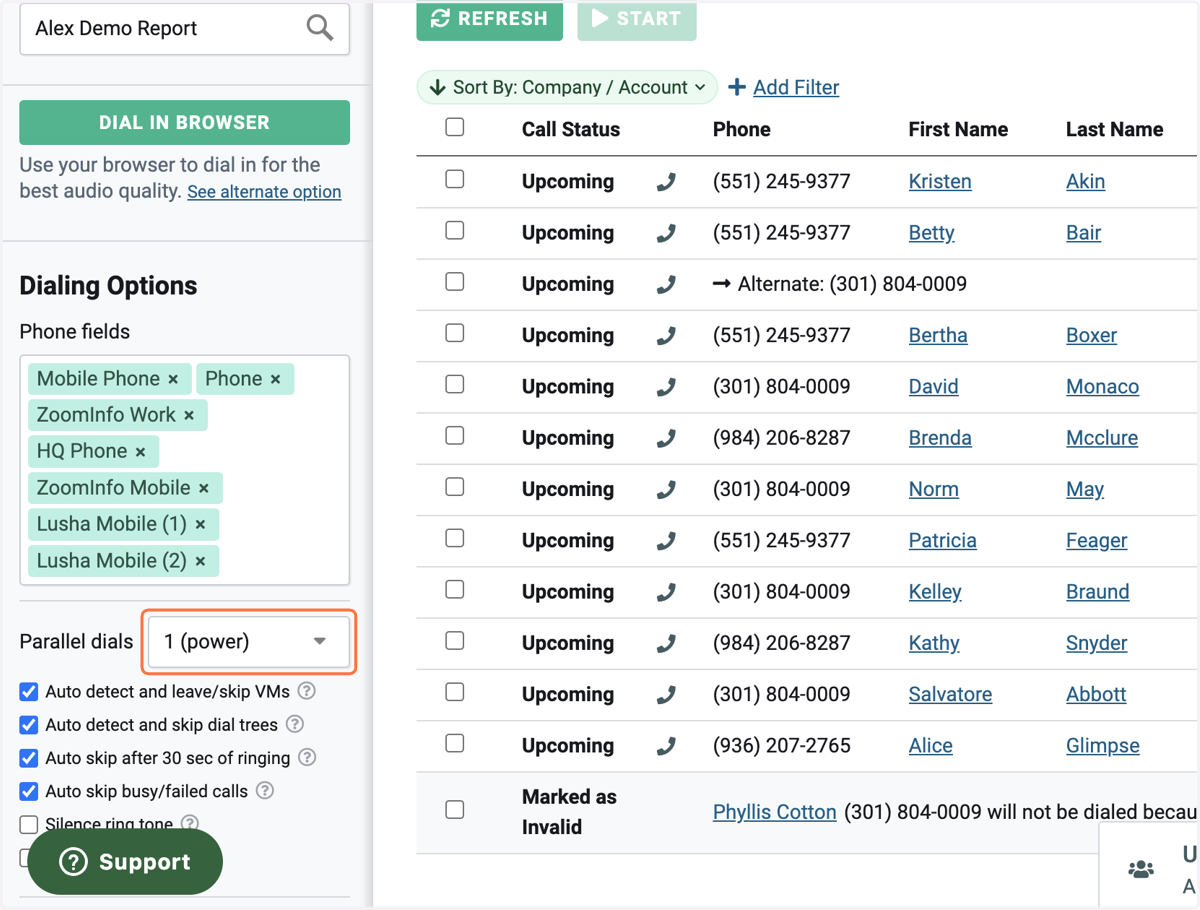
Task: Select the checkbox for the Marked as Invalid row
Action: (x=455, y=809)
